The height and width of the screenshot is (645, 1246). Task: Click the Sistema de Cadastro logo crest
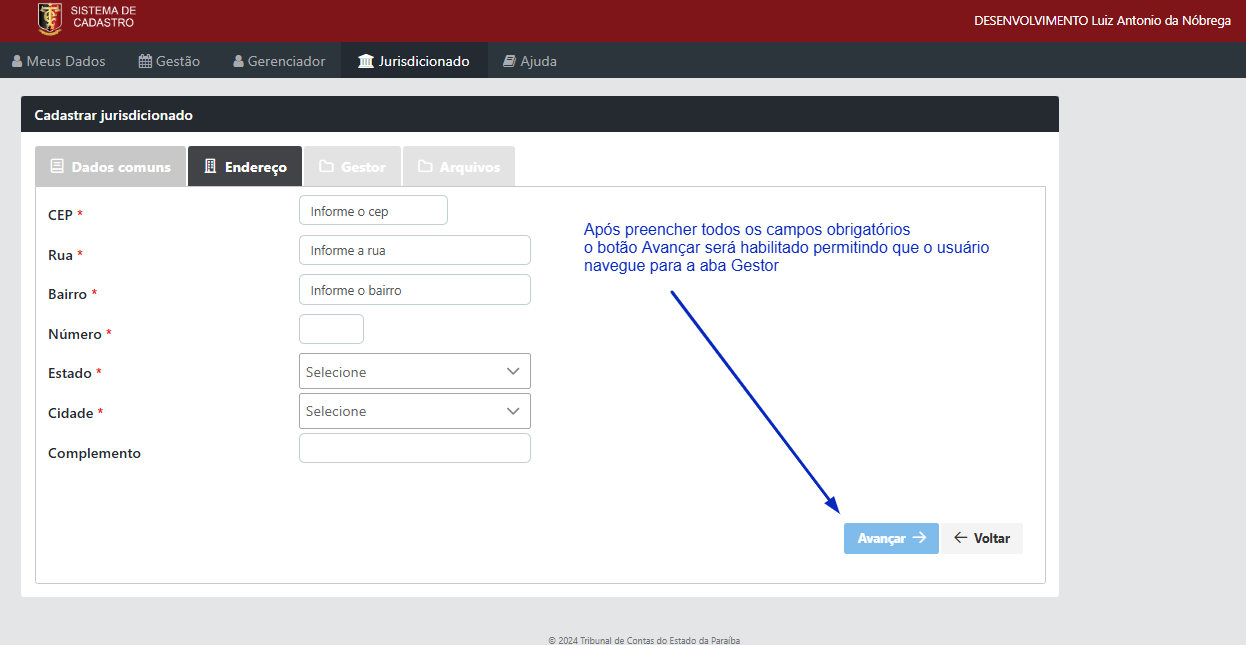(x=49, y=19)
